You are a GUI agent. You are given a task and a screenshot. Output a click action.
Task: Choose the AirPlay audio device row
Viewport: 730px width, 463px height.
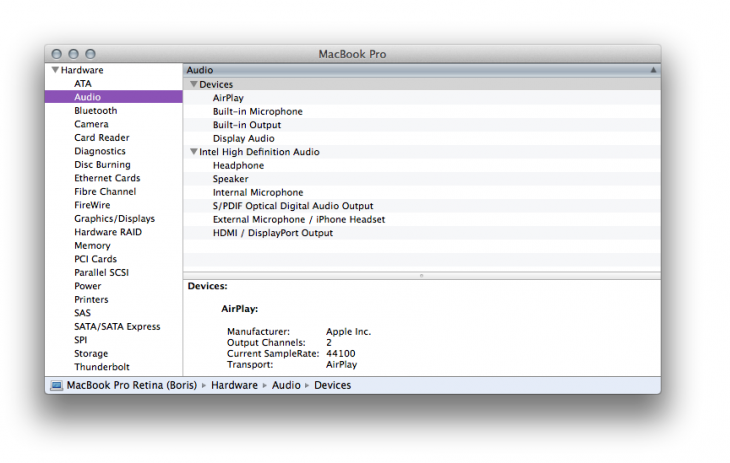[422, 98]
